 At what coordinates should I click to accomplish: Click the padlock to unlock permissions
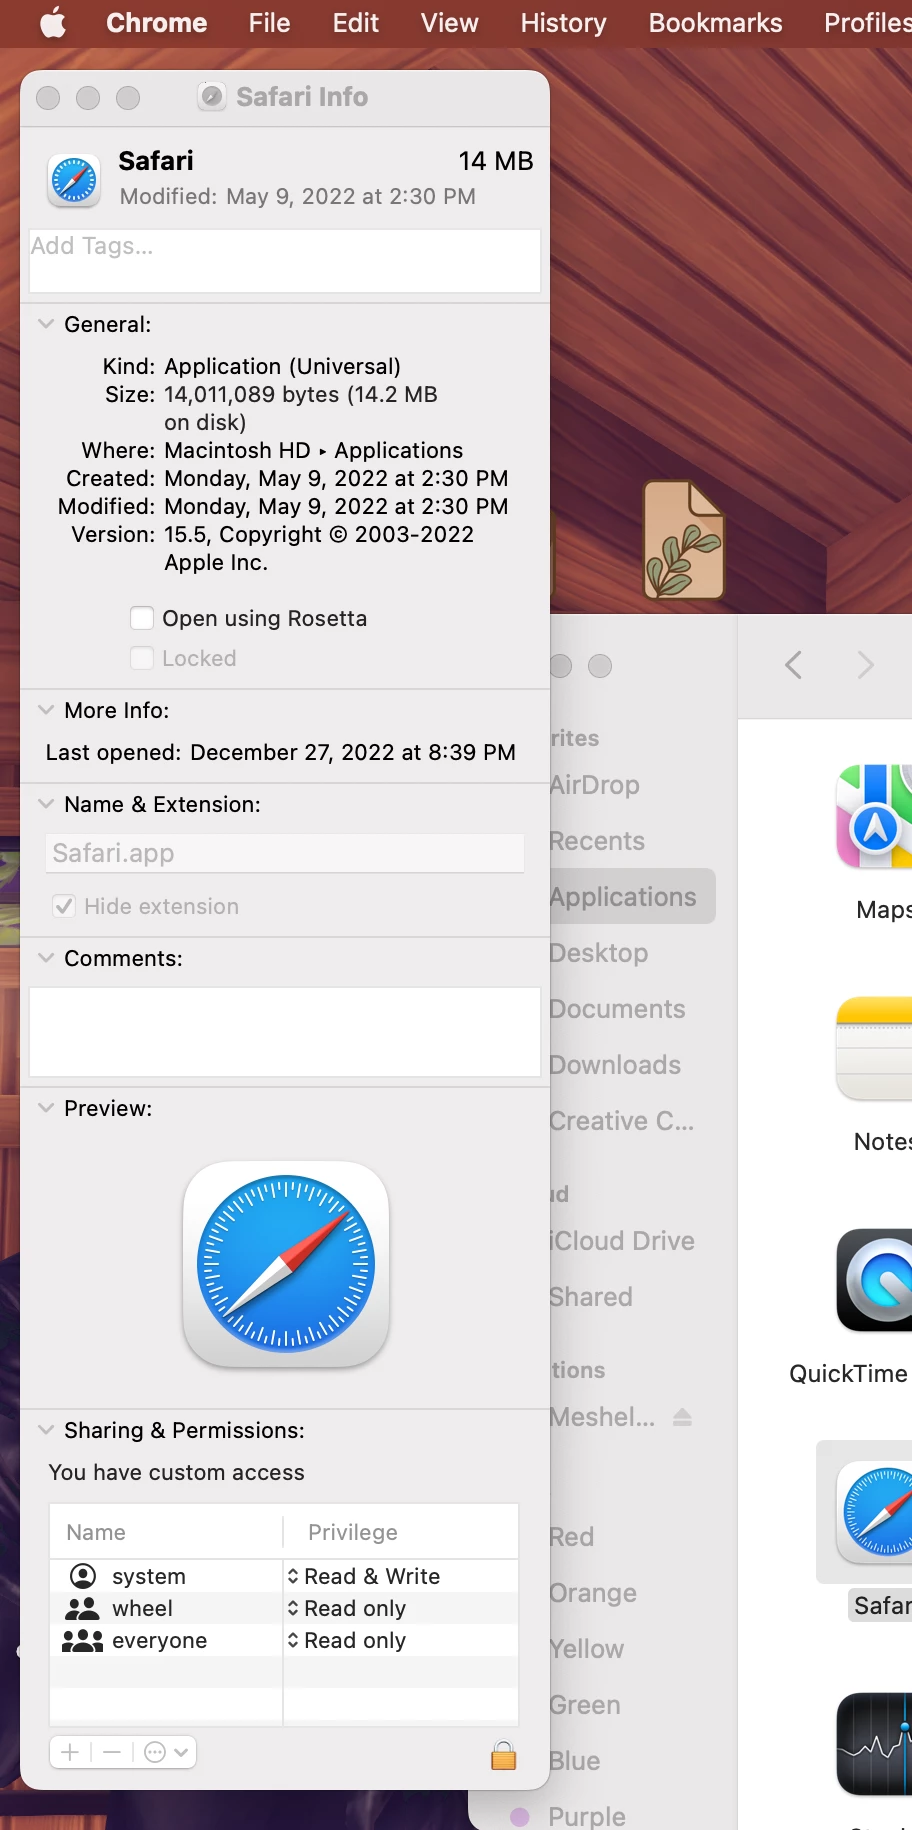coord(504,1755)
